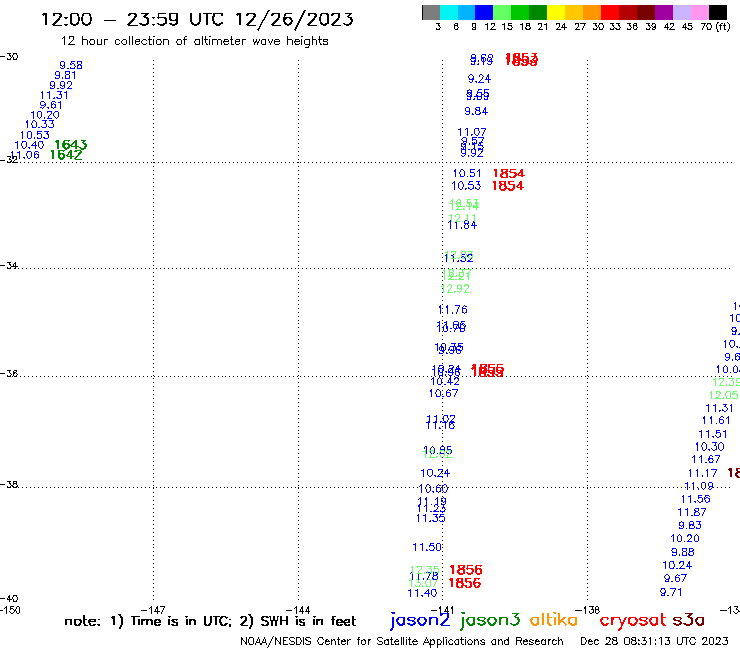This screenshot has height=650, width=740.
Task: Click the '-34' latitude axis label
Action: click(x=9, y=265)
